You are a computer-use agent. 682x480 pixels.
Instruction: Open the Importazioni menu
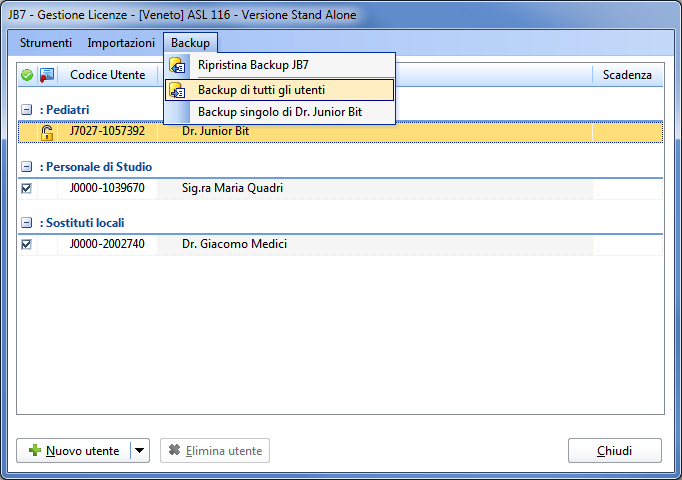[121, 43]
